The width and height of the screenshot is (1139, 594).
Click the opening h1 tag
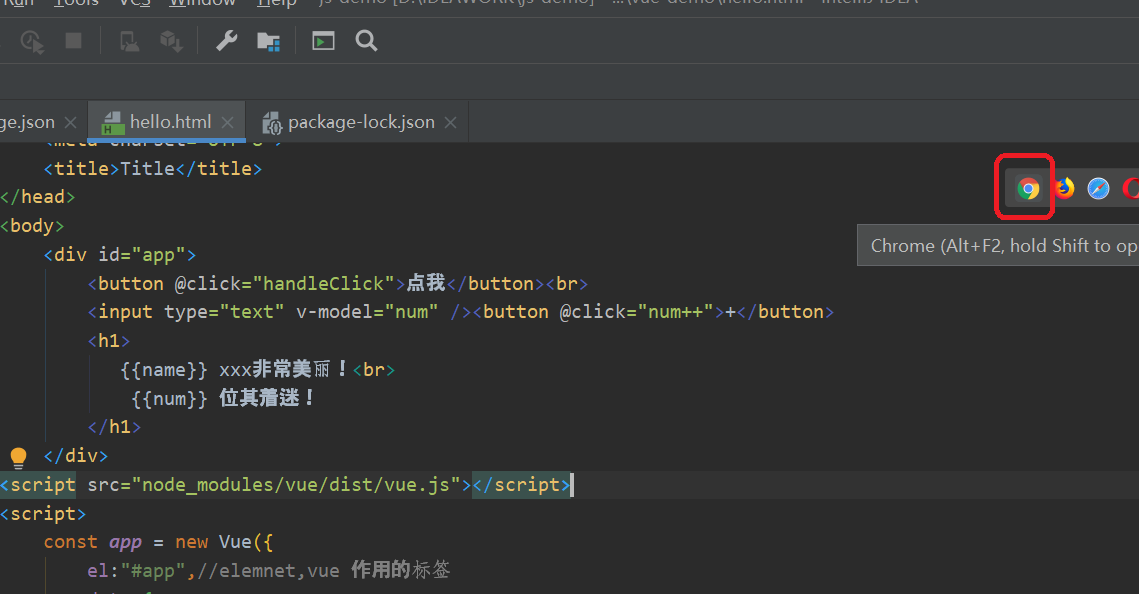coord(109,341)
